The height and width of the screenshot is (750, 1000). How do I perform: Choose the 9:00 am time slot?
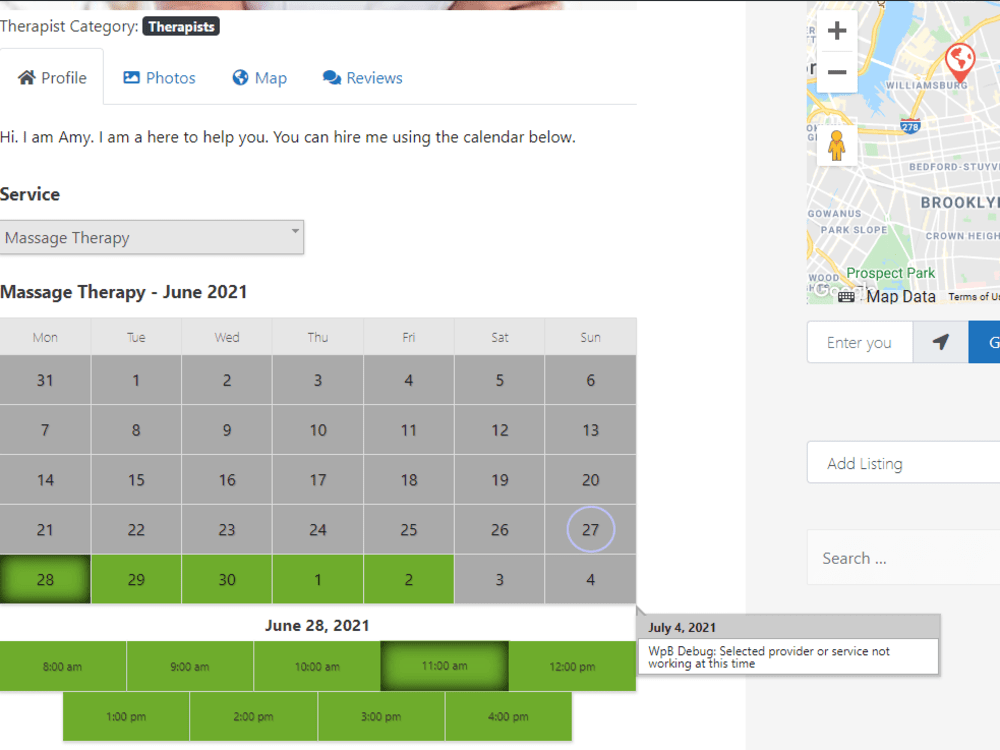tap(189, 666)
